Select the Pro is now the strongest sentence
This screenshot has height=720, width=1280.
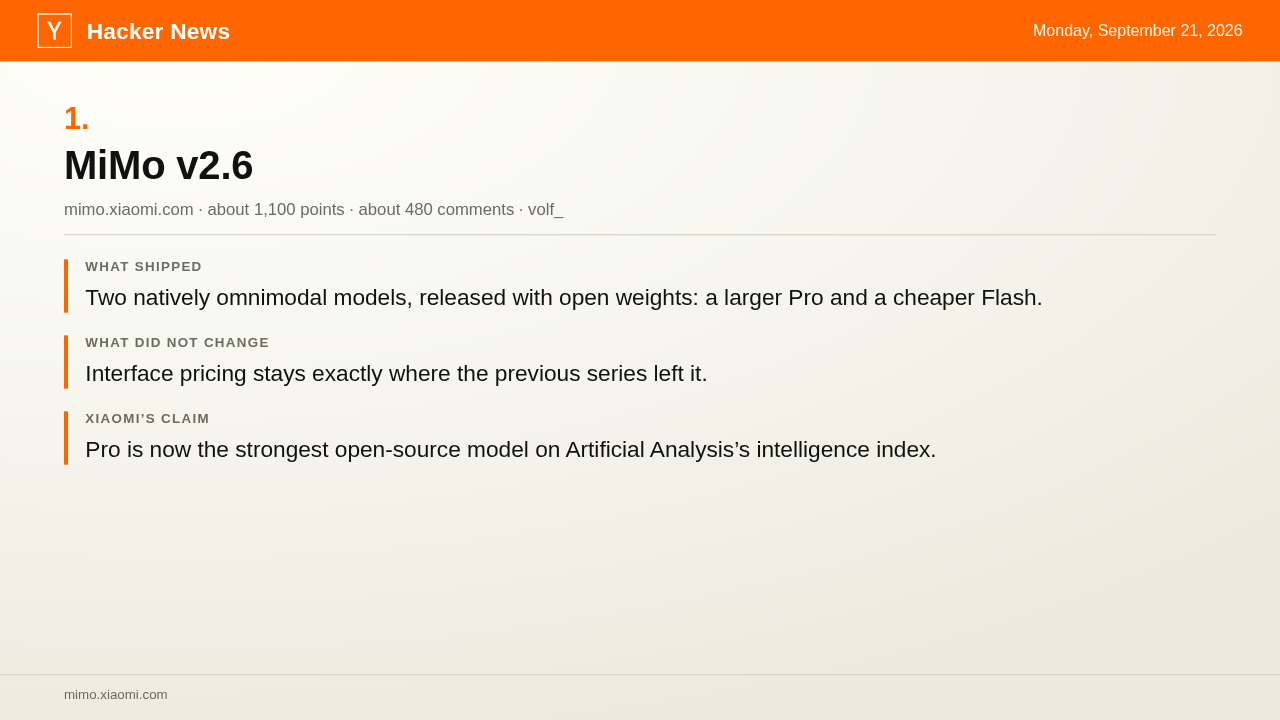(511, 450)
